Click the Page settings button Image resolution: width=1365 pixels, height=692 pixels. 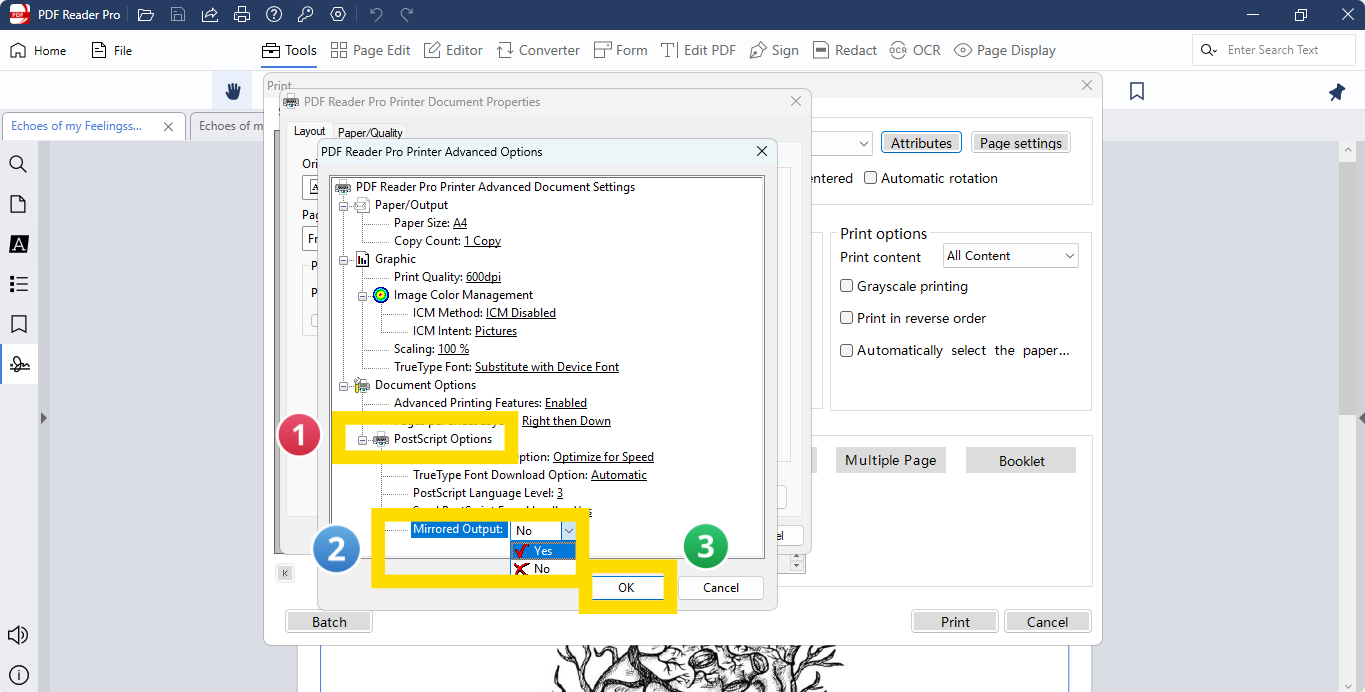1021,143
